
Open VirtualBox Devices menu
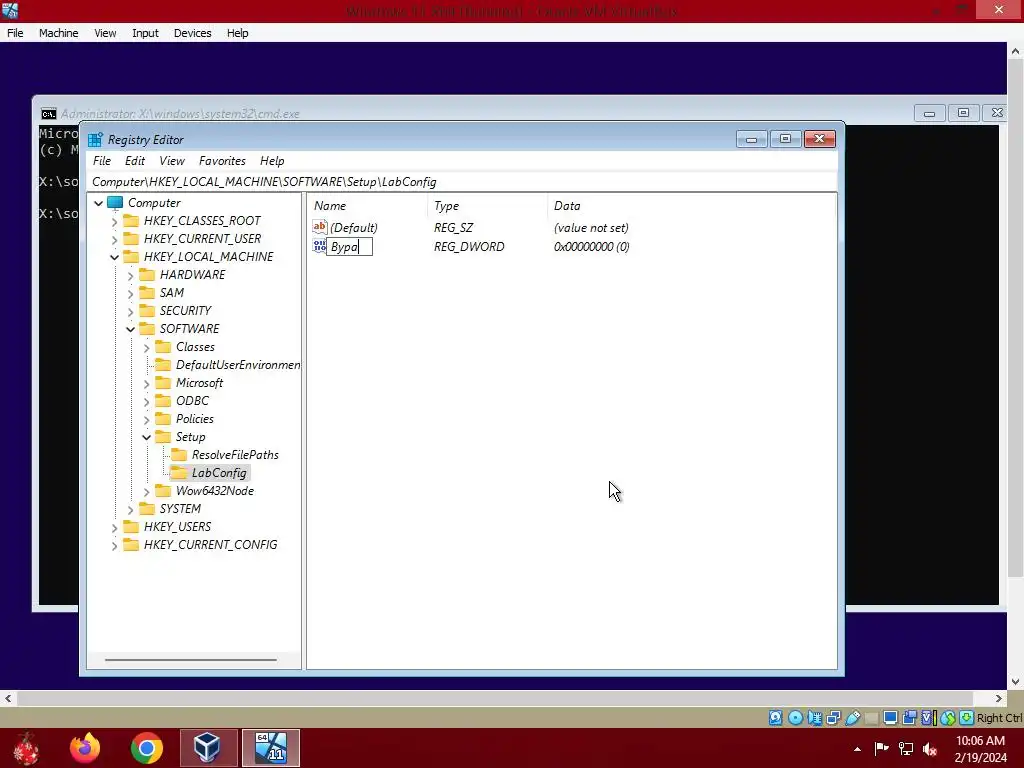click(x=192, y=33)
